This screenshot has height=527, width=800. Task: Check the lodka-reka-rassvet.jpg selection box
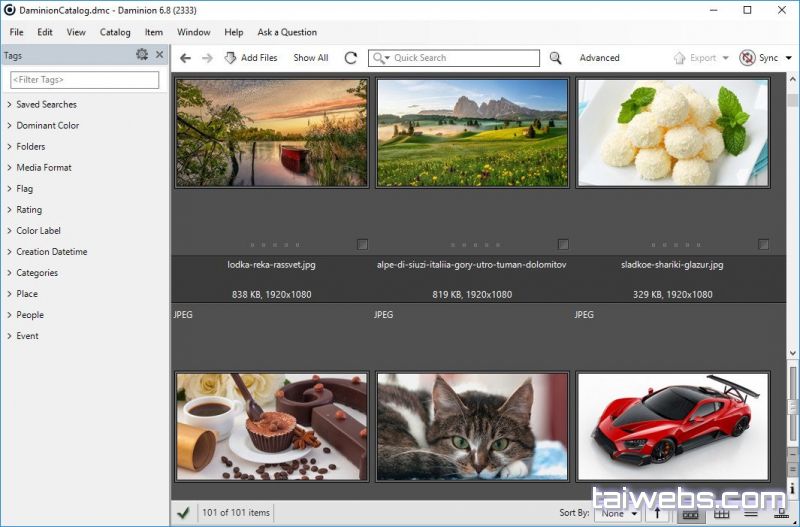[362, 244]
